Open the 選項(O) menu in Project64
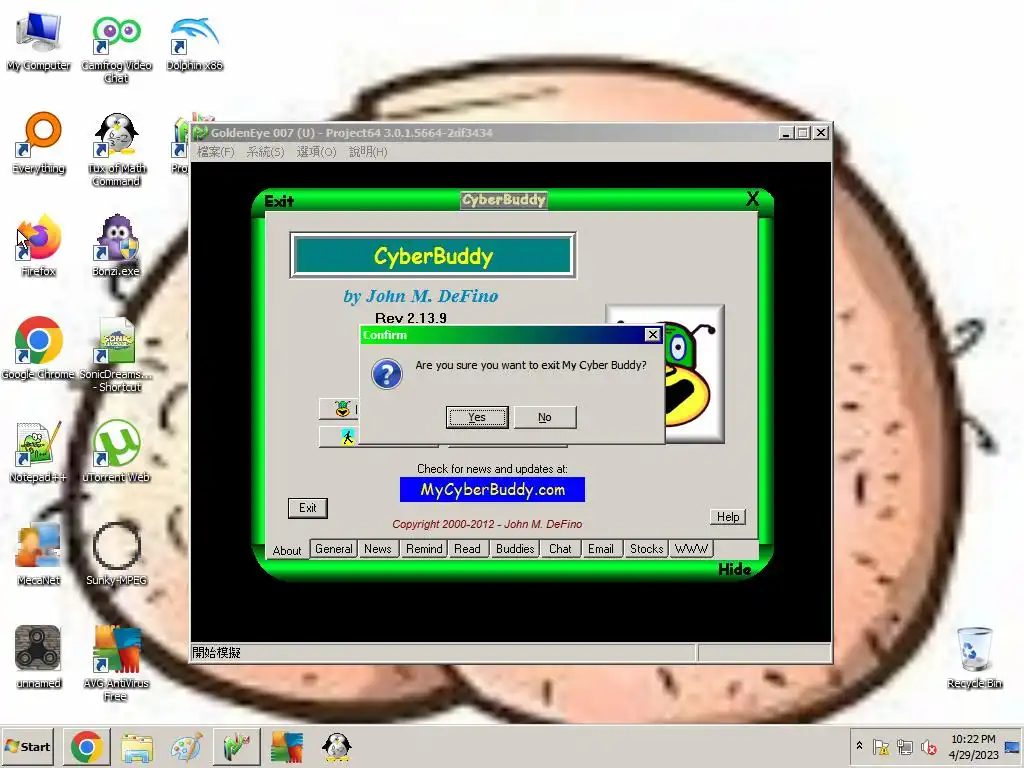Viewport: 1024px width, 768px height. click(316, 152)
